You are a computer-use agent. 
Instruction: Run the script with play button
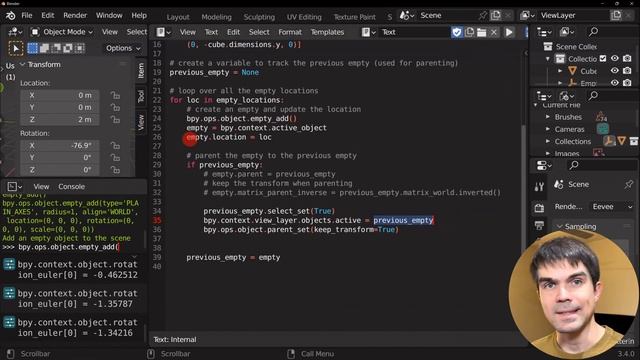(509, 32)
